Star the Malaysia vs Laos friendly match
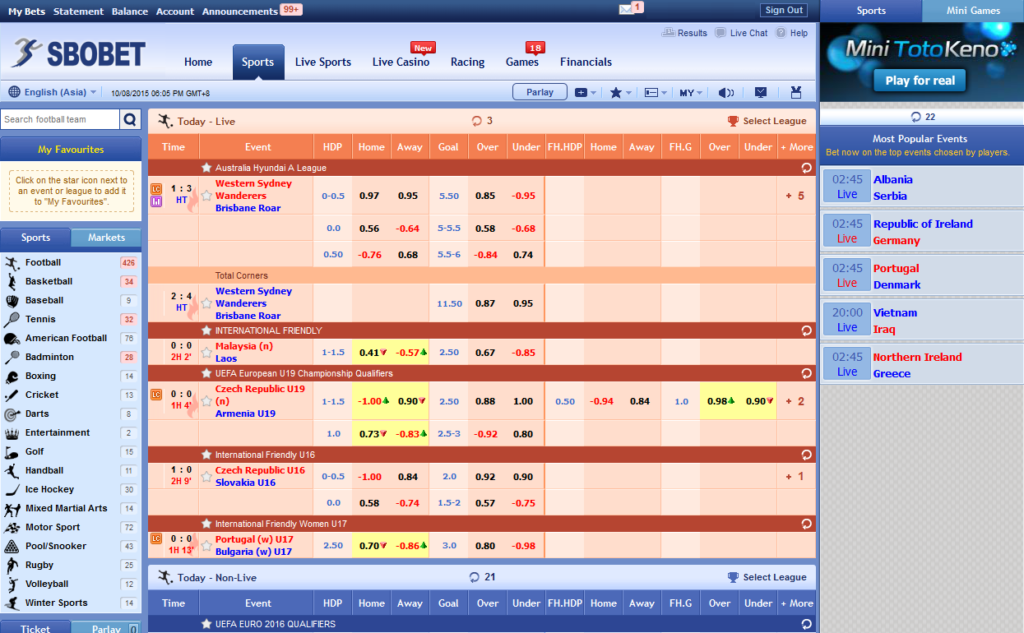Screen dimensions: 1024x633 [x=205, y=352]
